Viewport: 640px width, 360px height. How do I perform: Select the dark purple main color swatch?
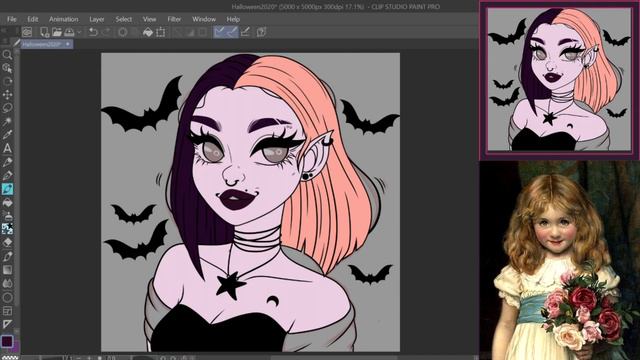click(x=7, y=341)
